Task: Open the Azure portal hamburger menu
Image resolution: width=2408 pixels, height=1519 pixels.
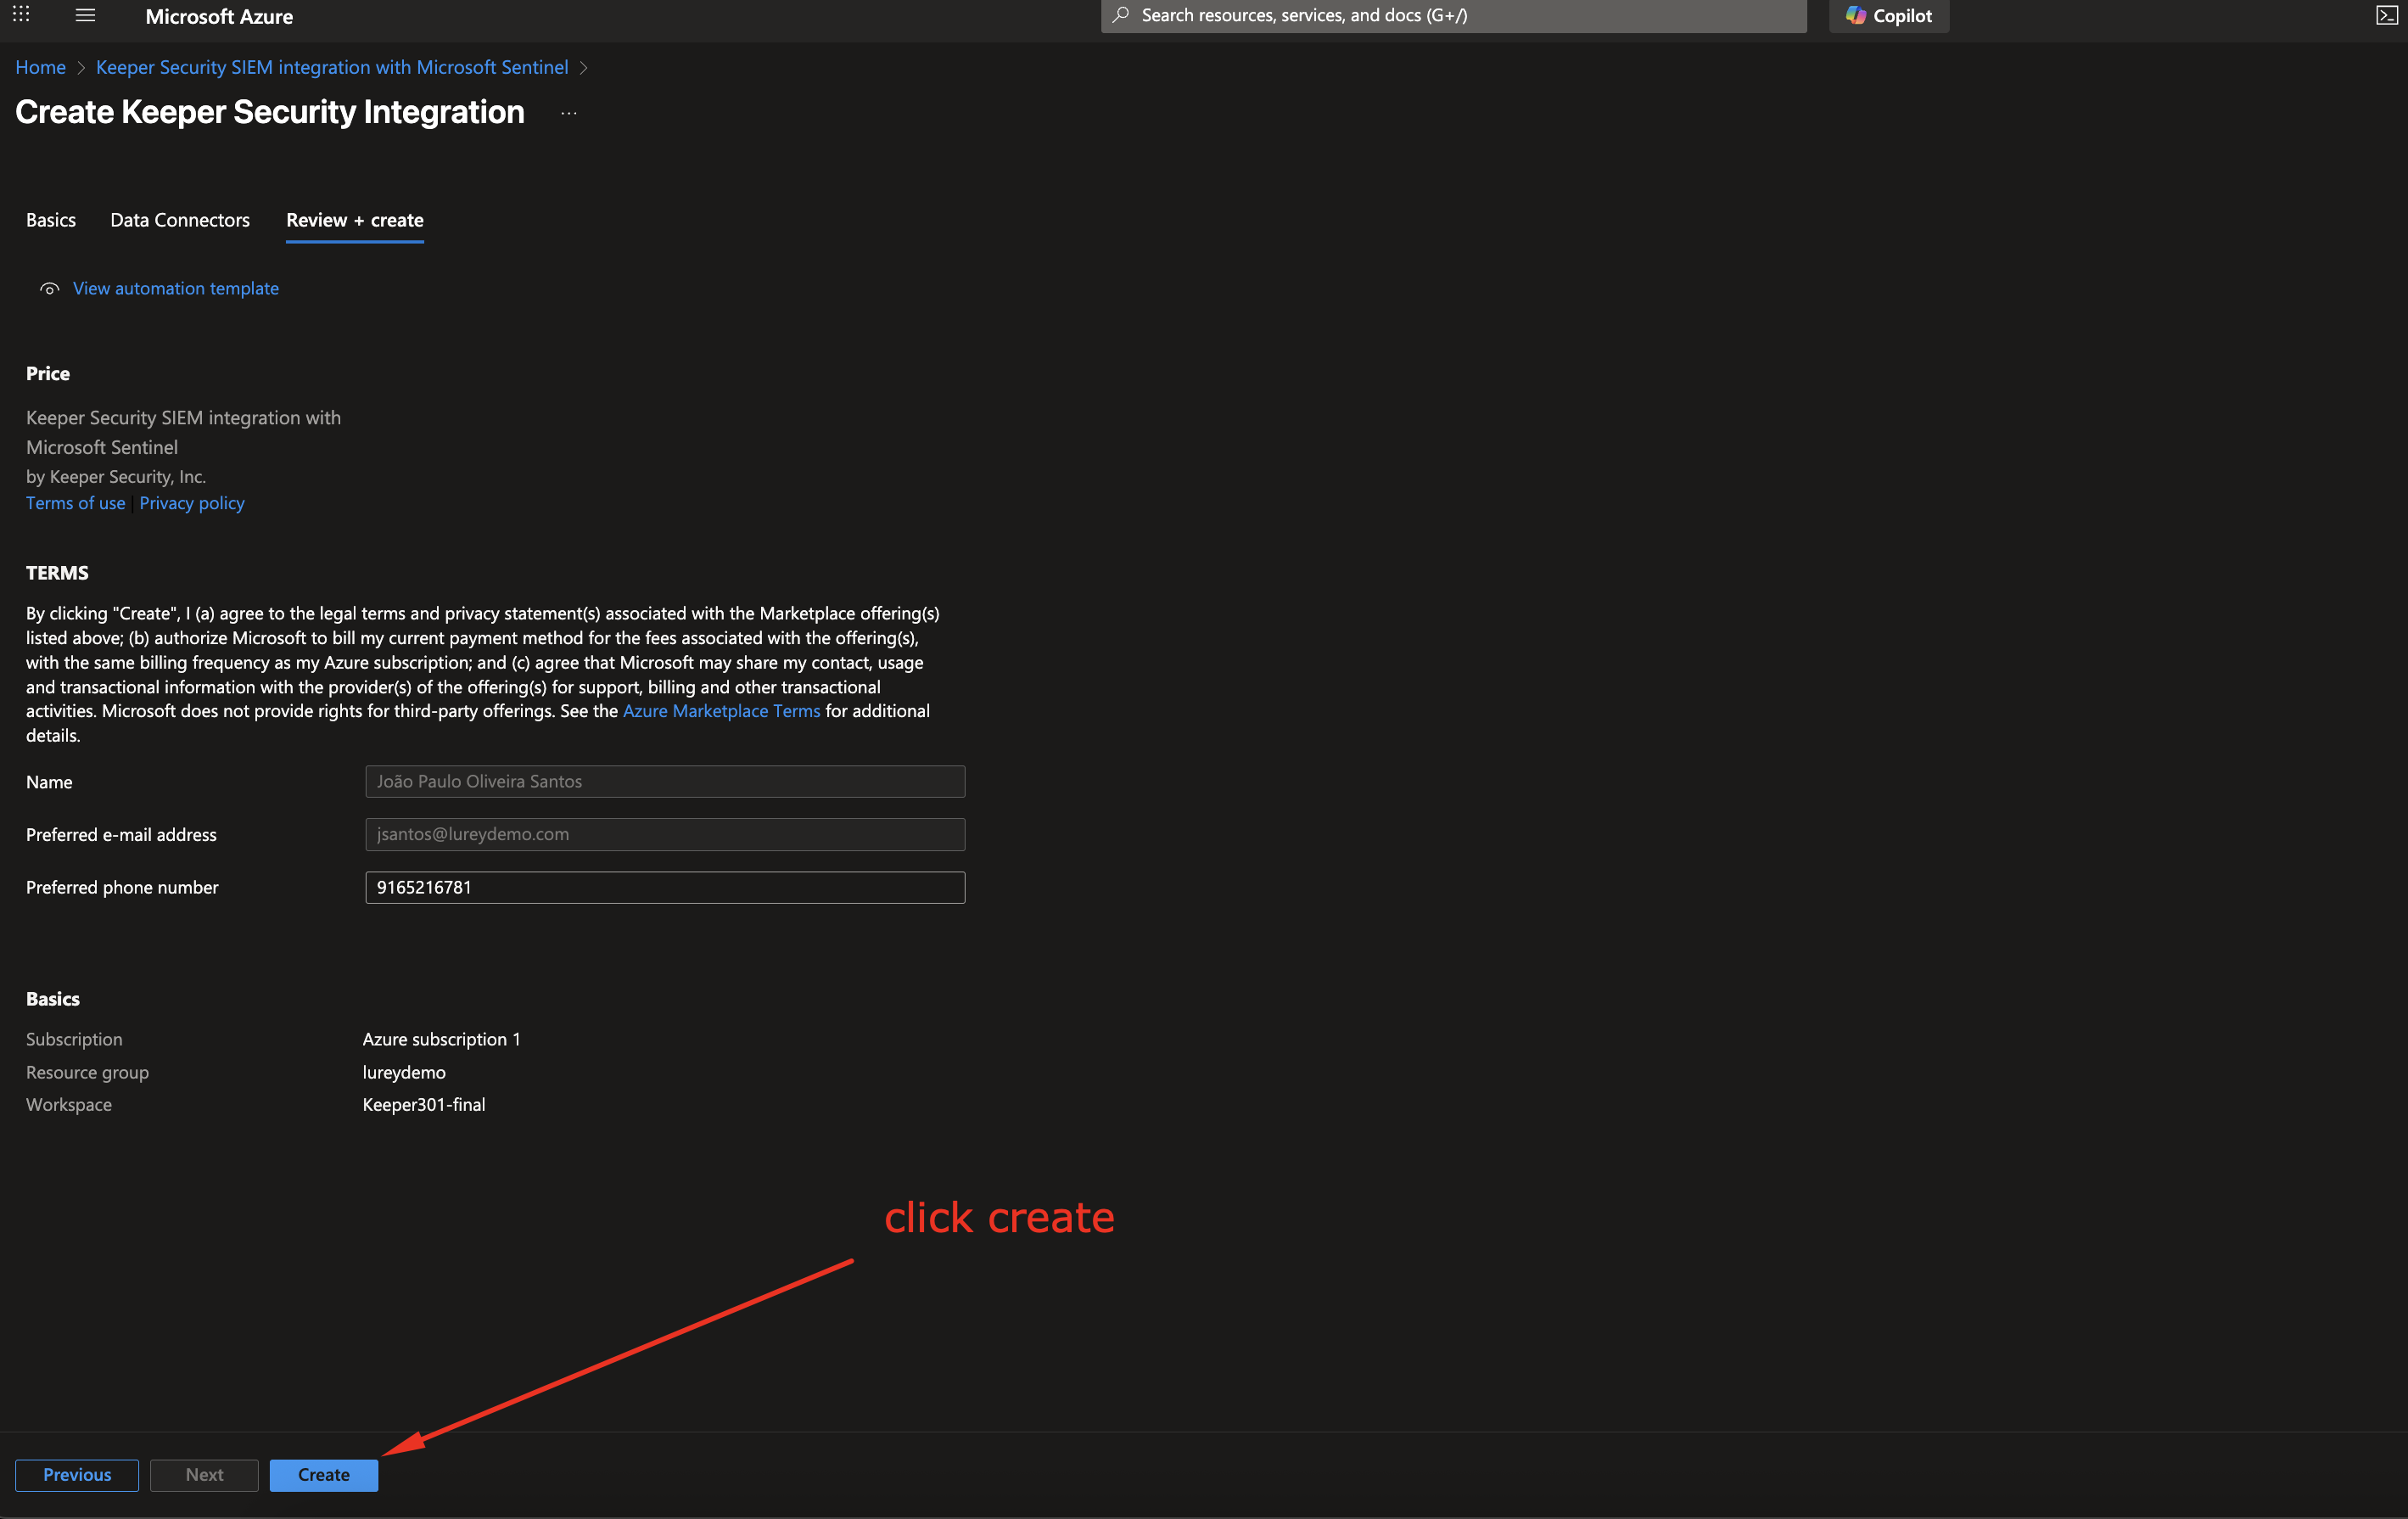Action: coord(85,15)
